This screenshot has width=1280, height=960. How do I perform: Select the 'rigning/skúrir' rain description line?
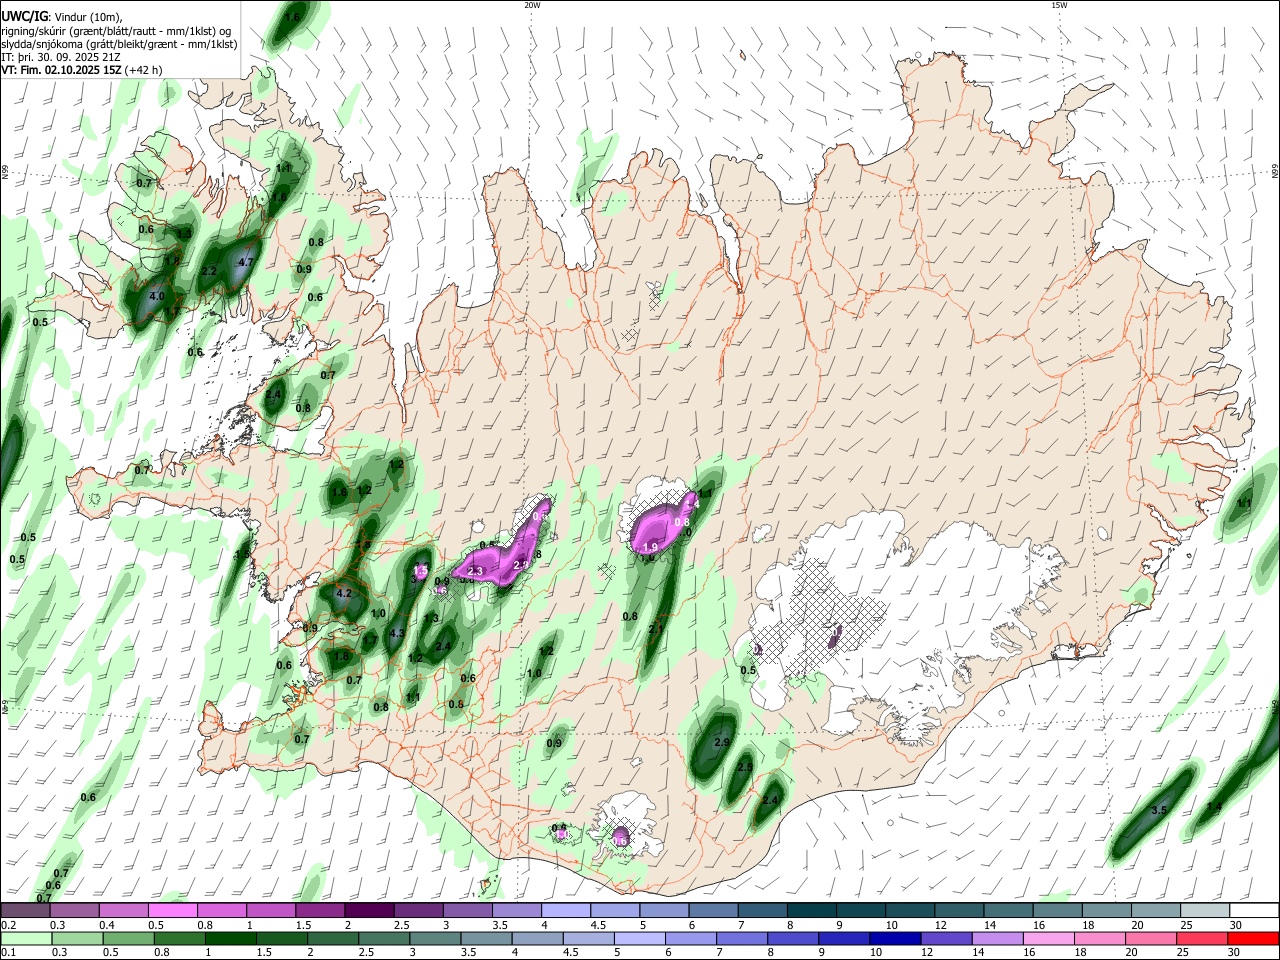116,31
